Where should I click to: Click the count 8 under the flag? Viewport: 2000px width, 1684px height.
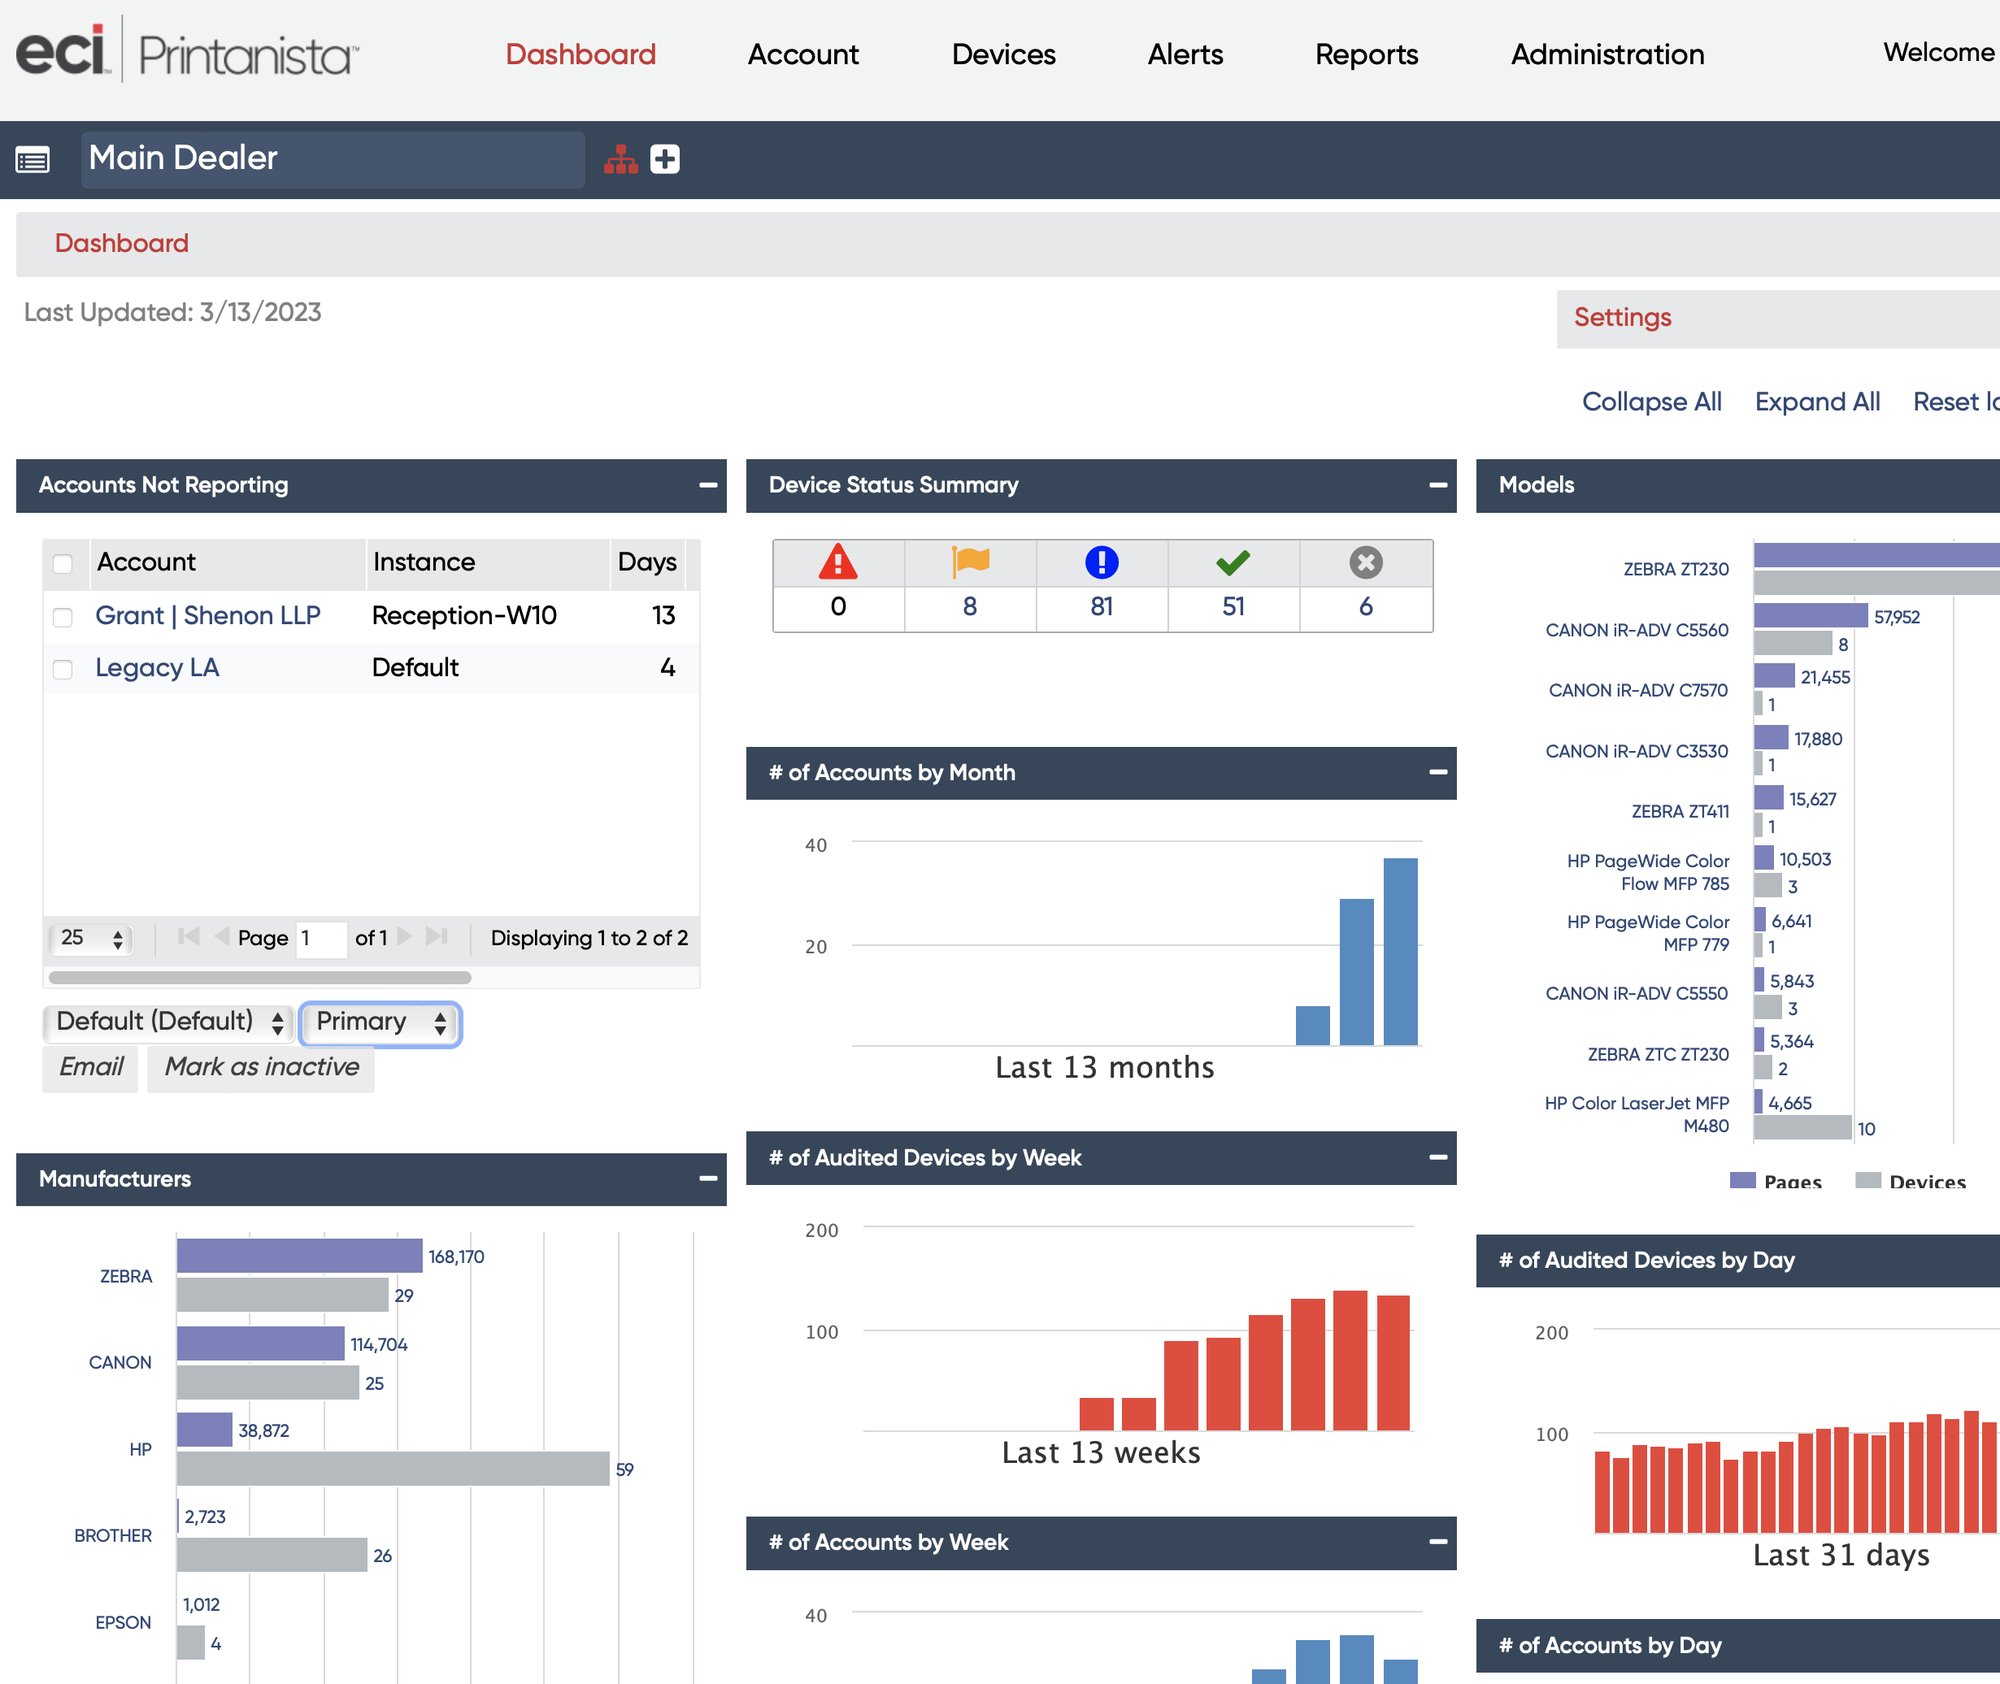coord(970,607)
